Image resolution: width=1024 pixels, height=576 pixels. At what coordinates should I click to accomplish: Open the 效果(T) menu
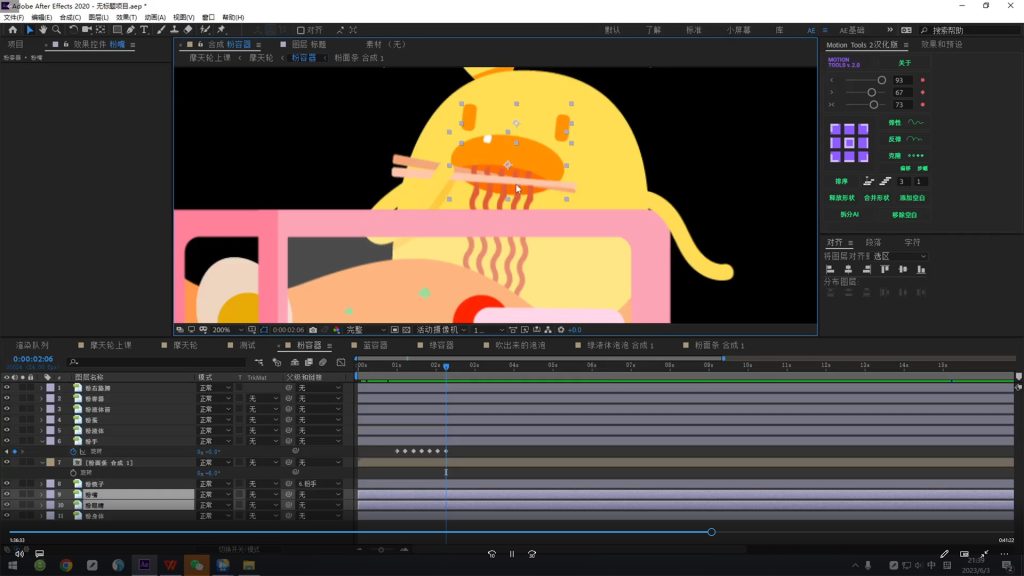(127, 17)
